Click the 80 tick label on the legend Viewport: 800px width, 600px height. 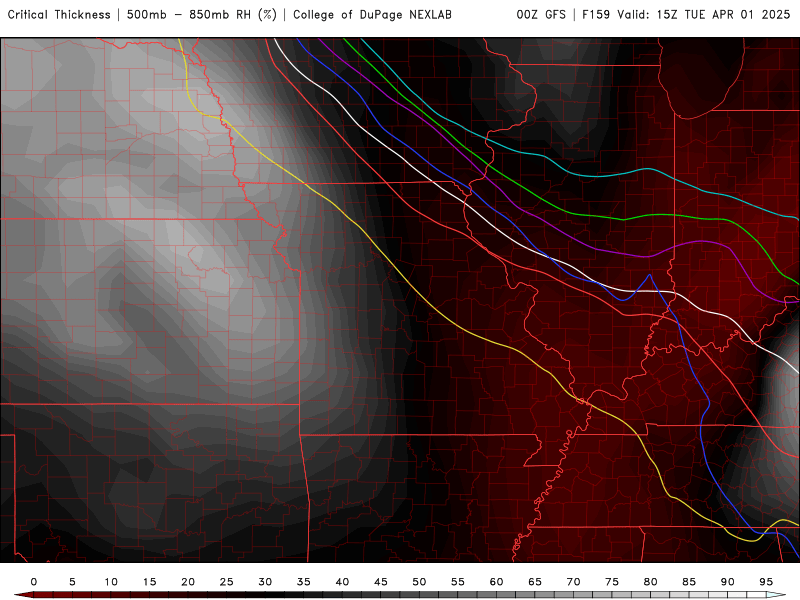pyautogui.click(x=651, y=582)
